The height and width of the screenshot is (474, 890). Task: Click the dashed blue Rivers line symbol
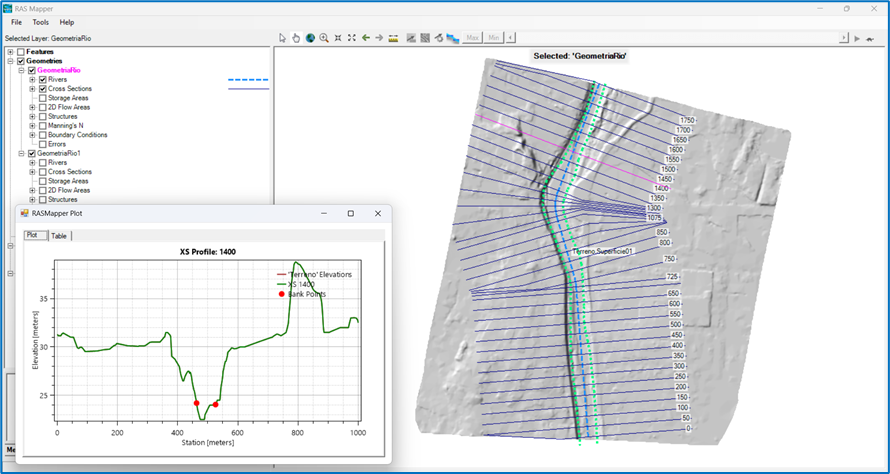point(248,80)
